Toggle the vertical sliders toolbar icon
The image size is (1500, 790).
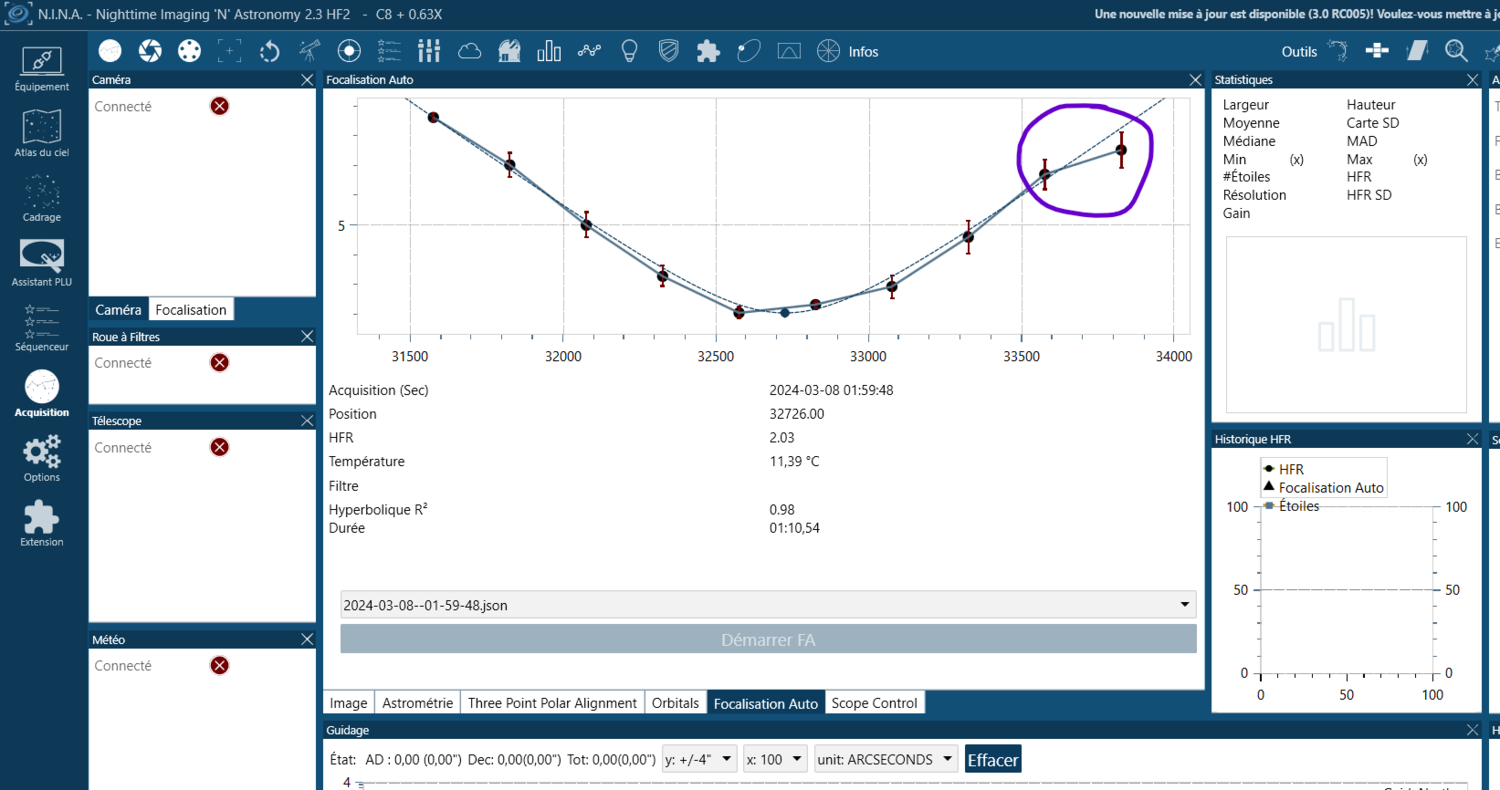(x=429, y=51)
